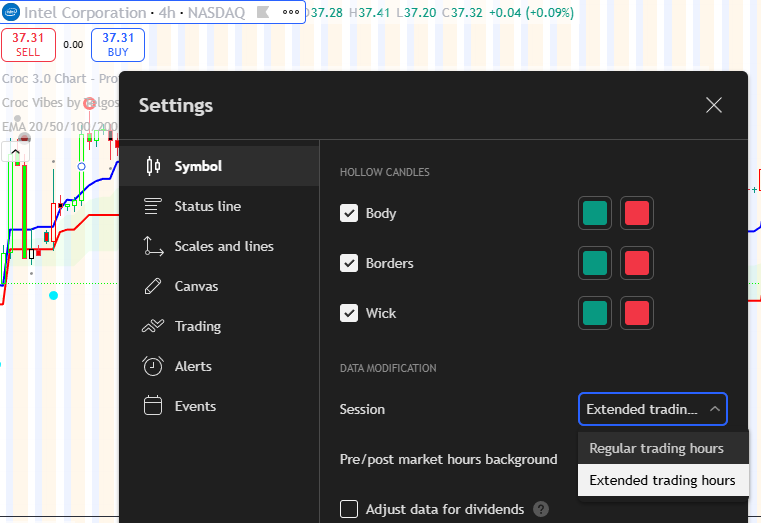Open the three-dot menu beside NASDAQ
This screenshot has height=523, width=761.
tap(291, 14)
